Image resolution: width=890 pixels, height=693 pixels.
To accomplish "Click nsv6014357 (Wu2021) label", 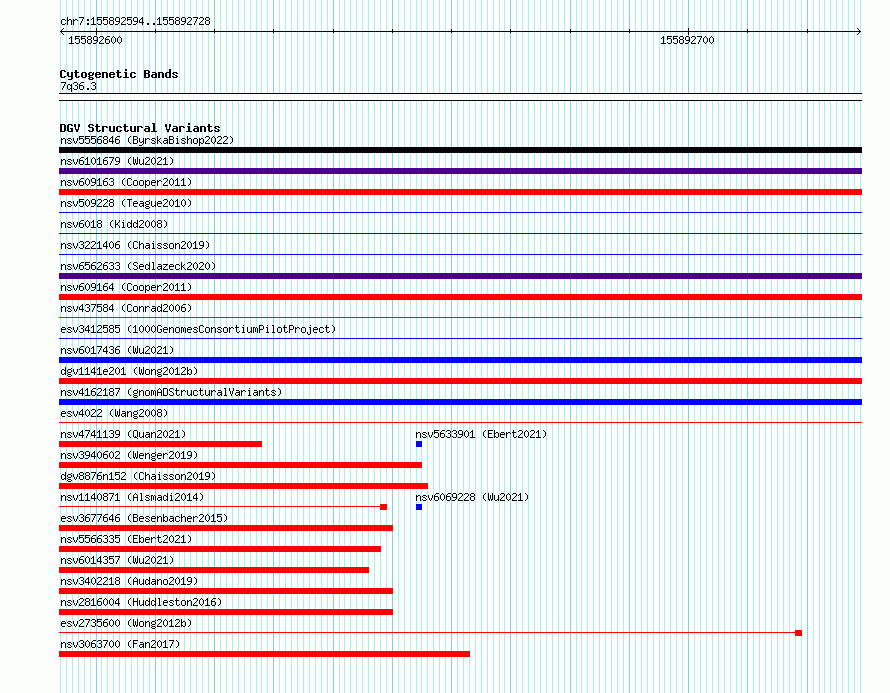I will [x=117, y=560].
